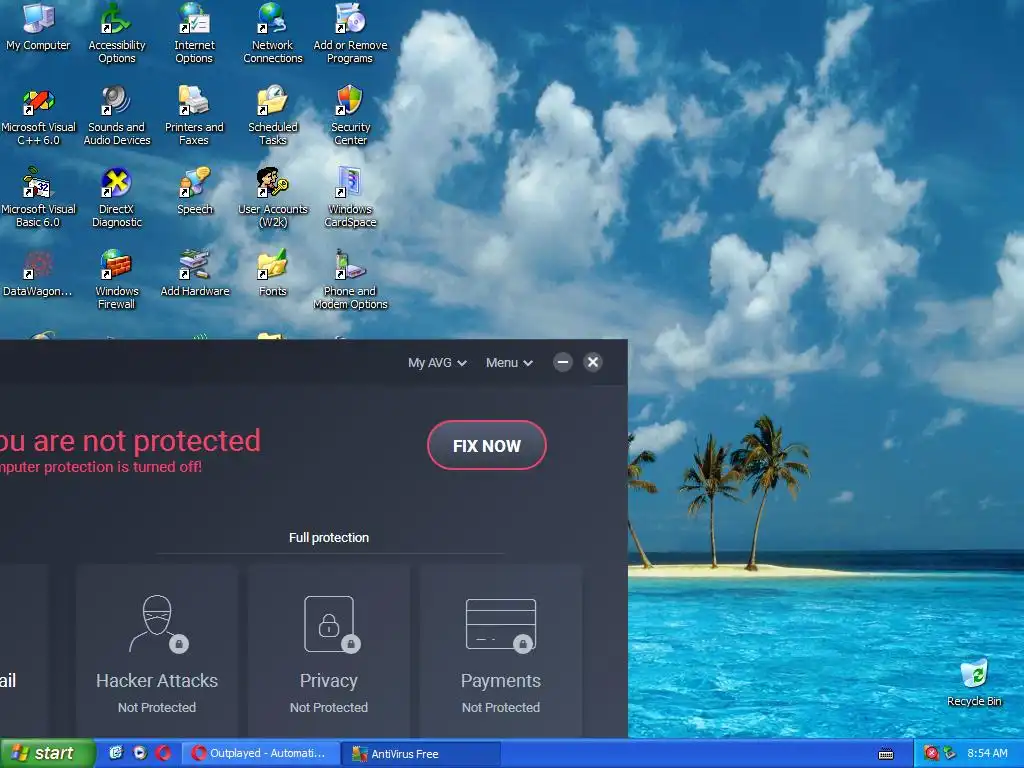Click 'Not Protected' under Hacker Attacks
Image resolution: width=1024 pixels, height=768 pixels.
pos(157,707)
